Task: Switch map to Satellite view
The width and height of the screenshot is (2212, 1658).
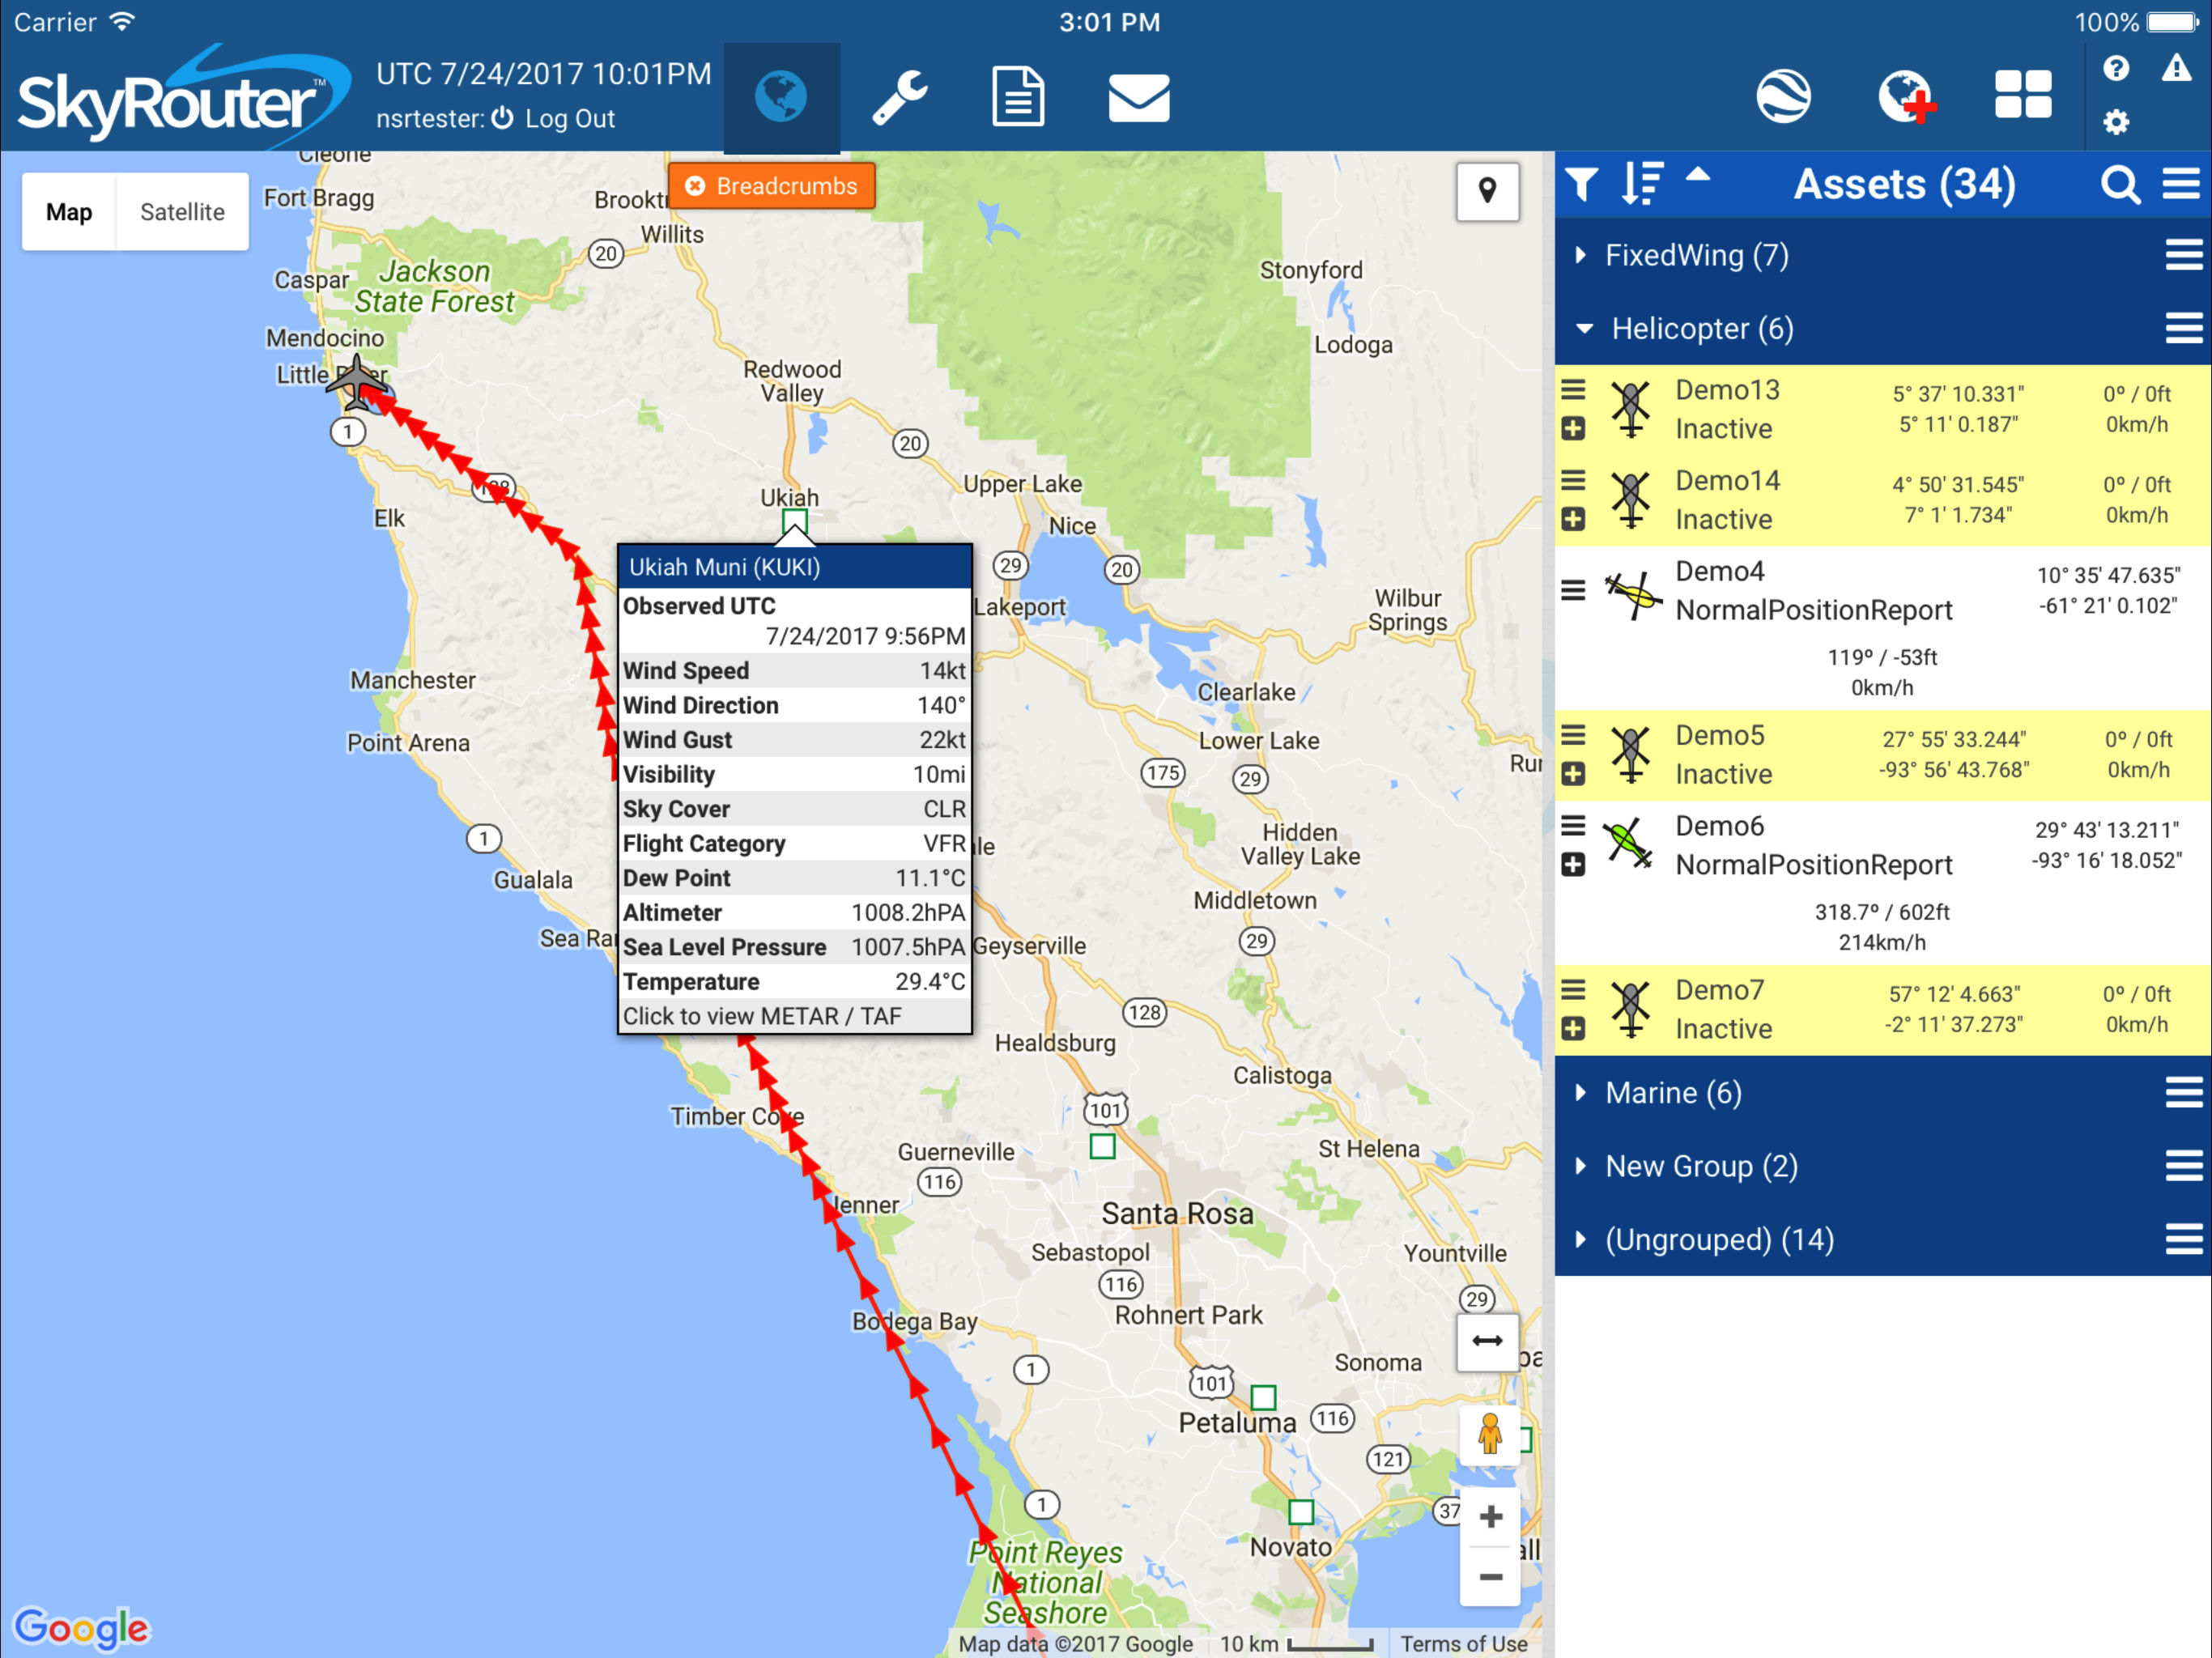Action: tap(182, 212)
